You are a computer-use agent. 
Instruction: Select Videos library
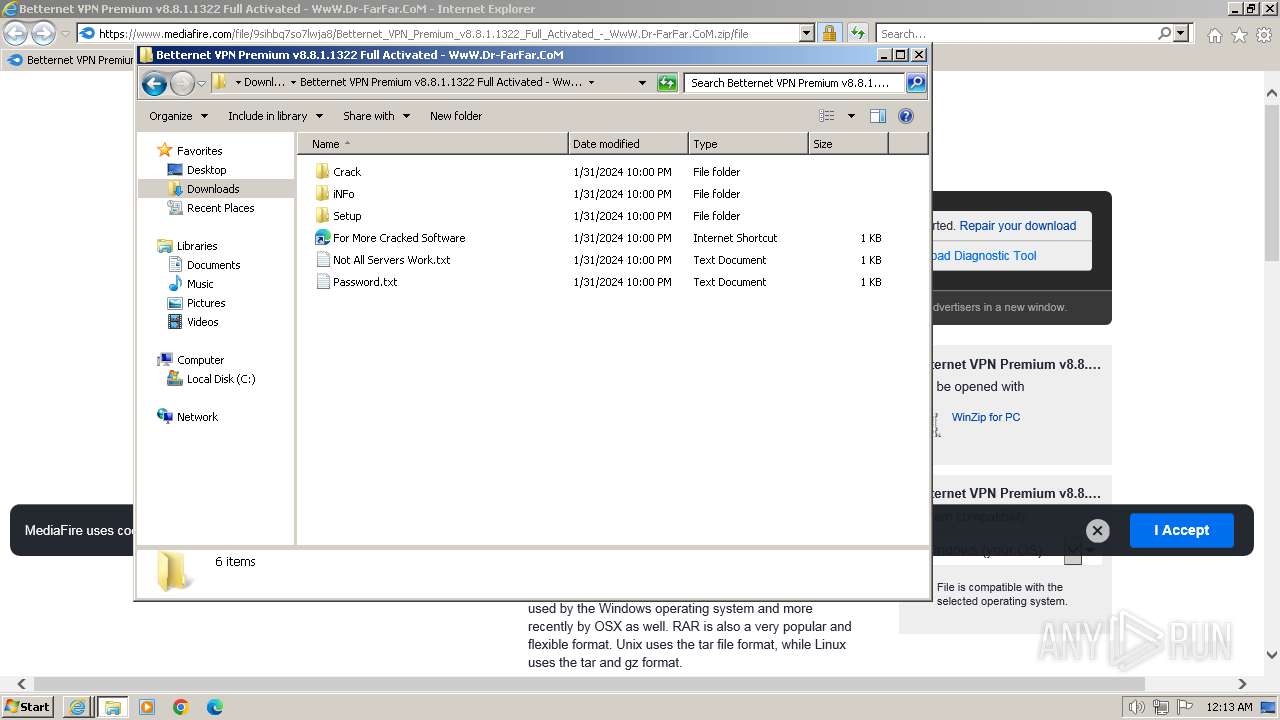click(x=193, y=322)
